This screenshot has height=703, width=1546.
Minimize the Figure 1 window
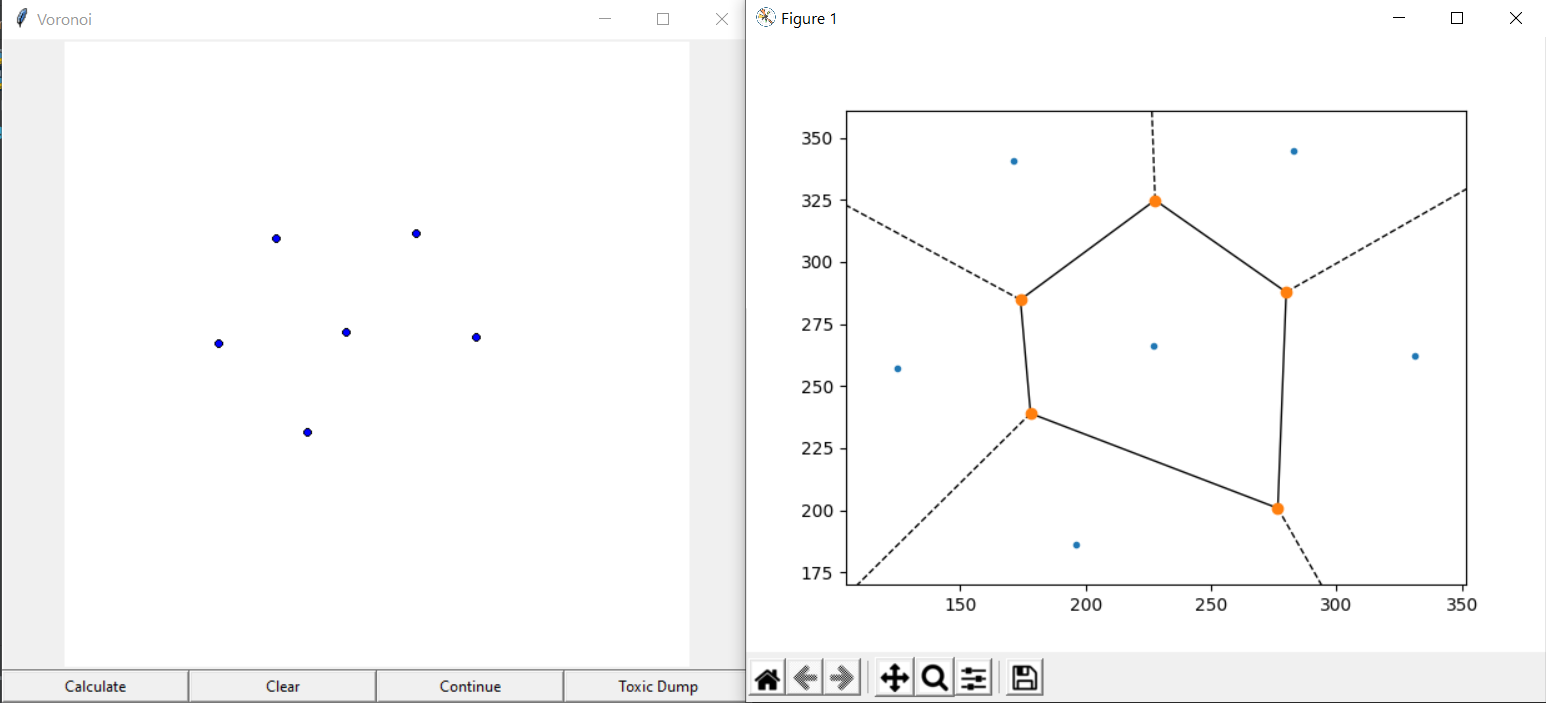point(1398,18)
